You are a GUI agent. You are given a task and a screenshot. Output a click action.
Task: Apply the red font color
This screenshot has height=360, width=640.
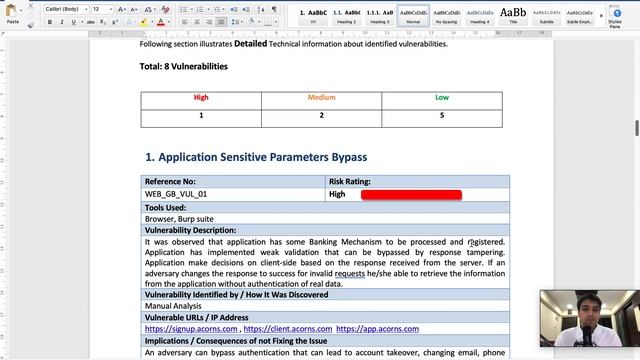161,22
